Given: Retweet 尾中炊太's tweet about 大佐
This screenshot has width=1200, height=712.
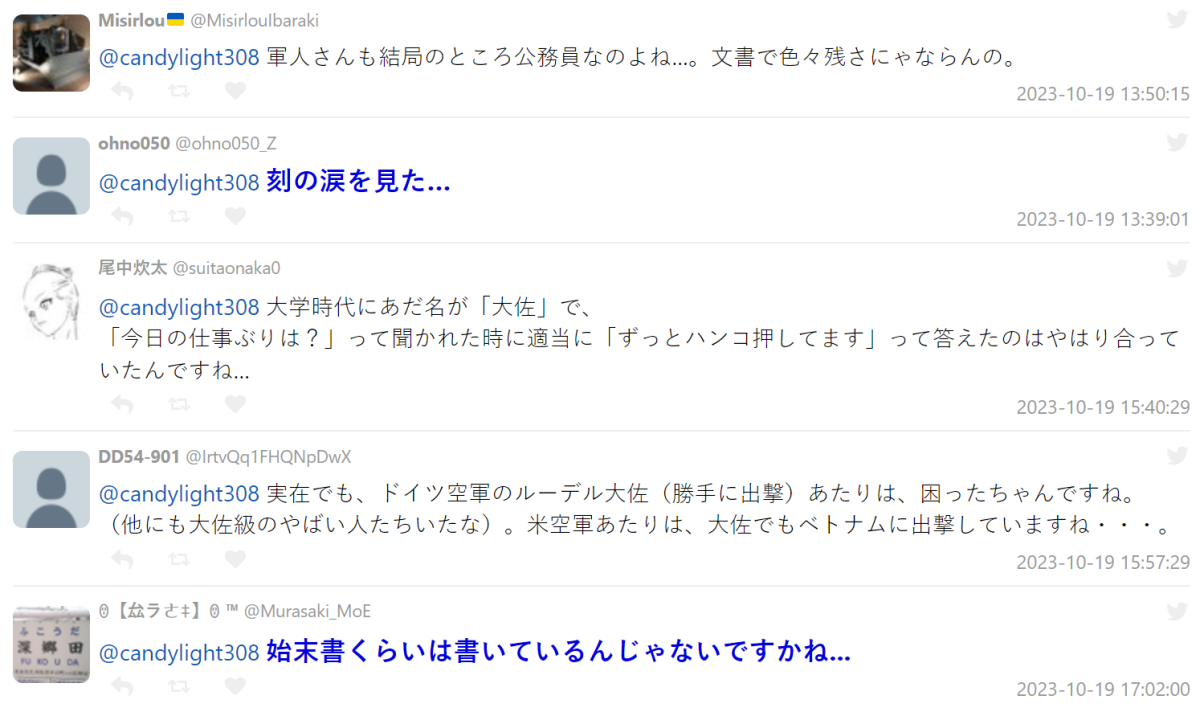Looking at the screenshot, I should click(179, 404).
